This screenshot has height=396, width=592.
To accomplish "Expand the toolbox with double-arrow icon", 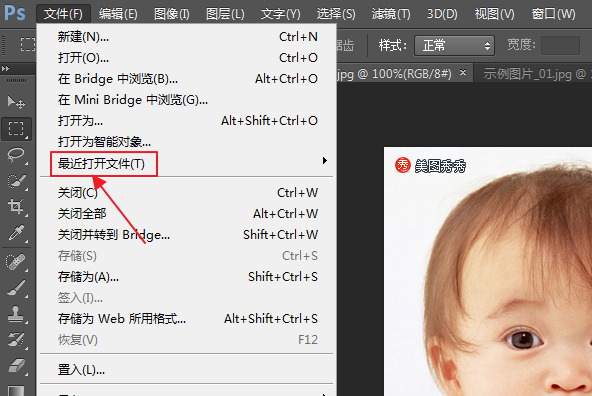I will coord(5,68).
